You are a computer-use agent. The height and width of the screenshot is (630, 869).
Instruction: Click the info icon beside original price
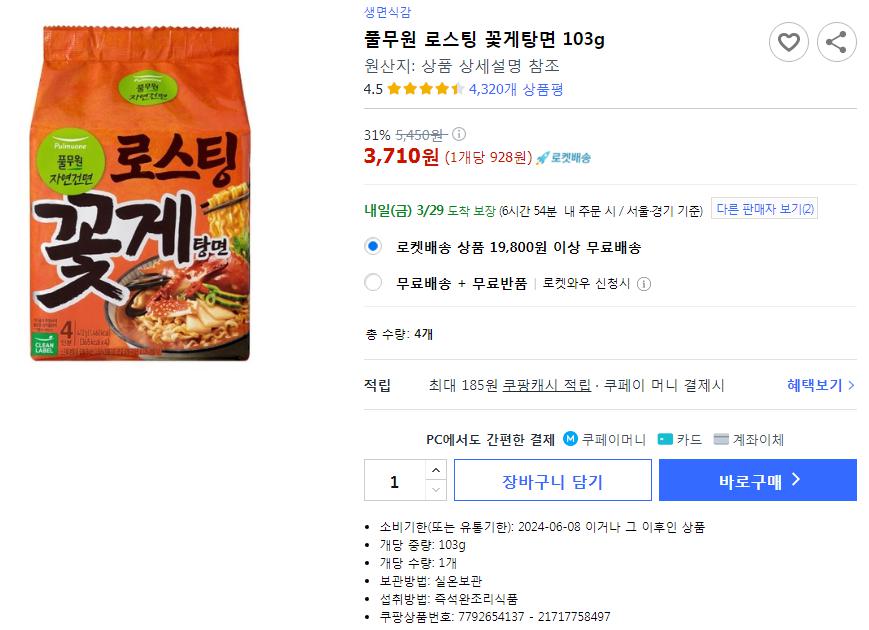coord(459,134)
